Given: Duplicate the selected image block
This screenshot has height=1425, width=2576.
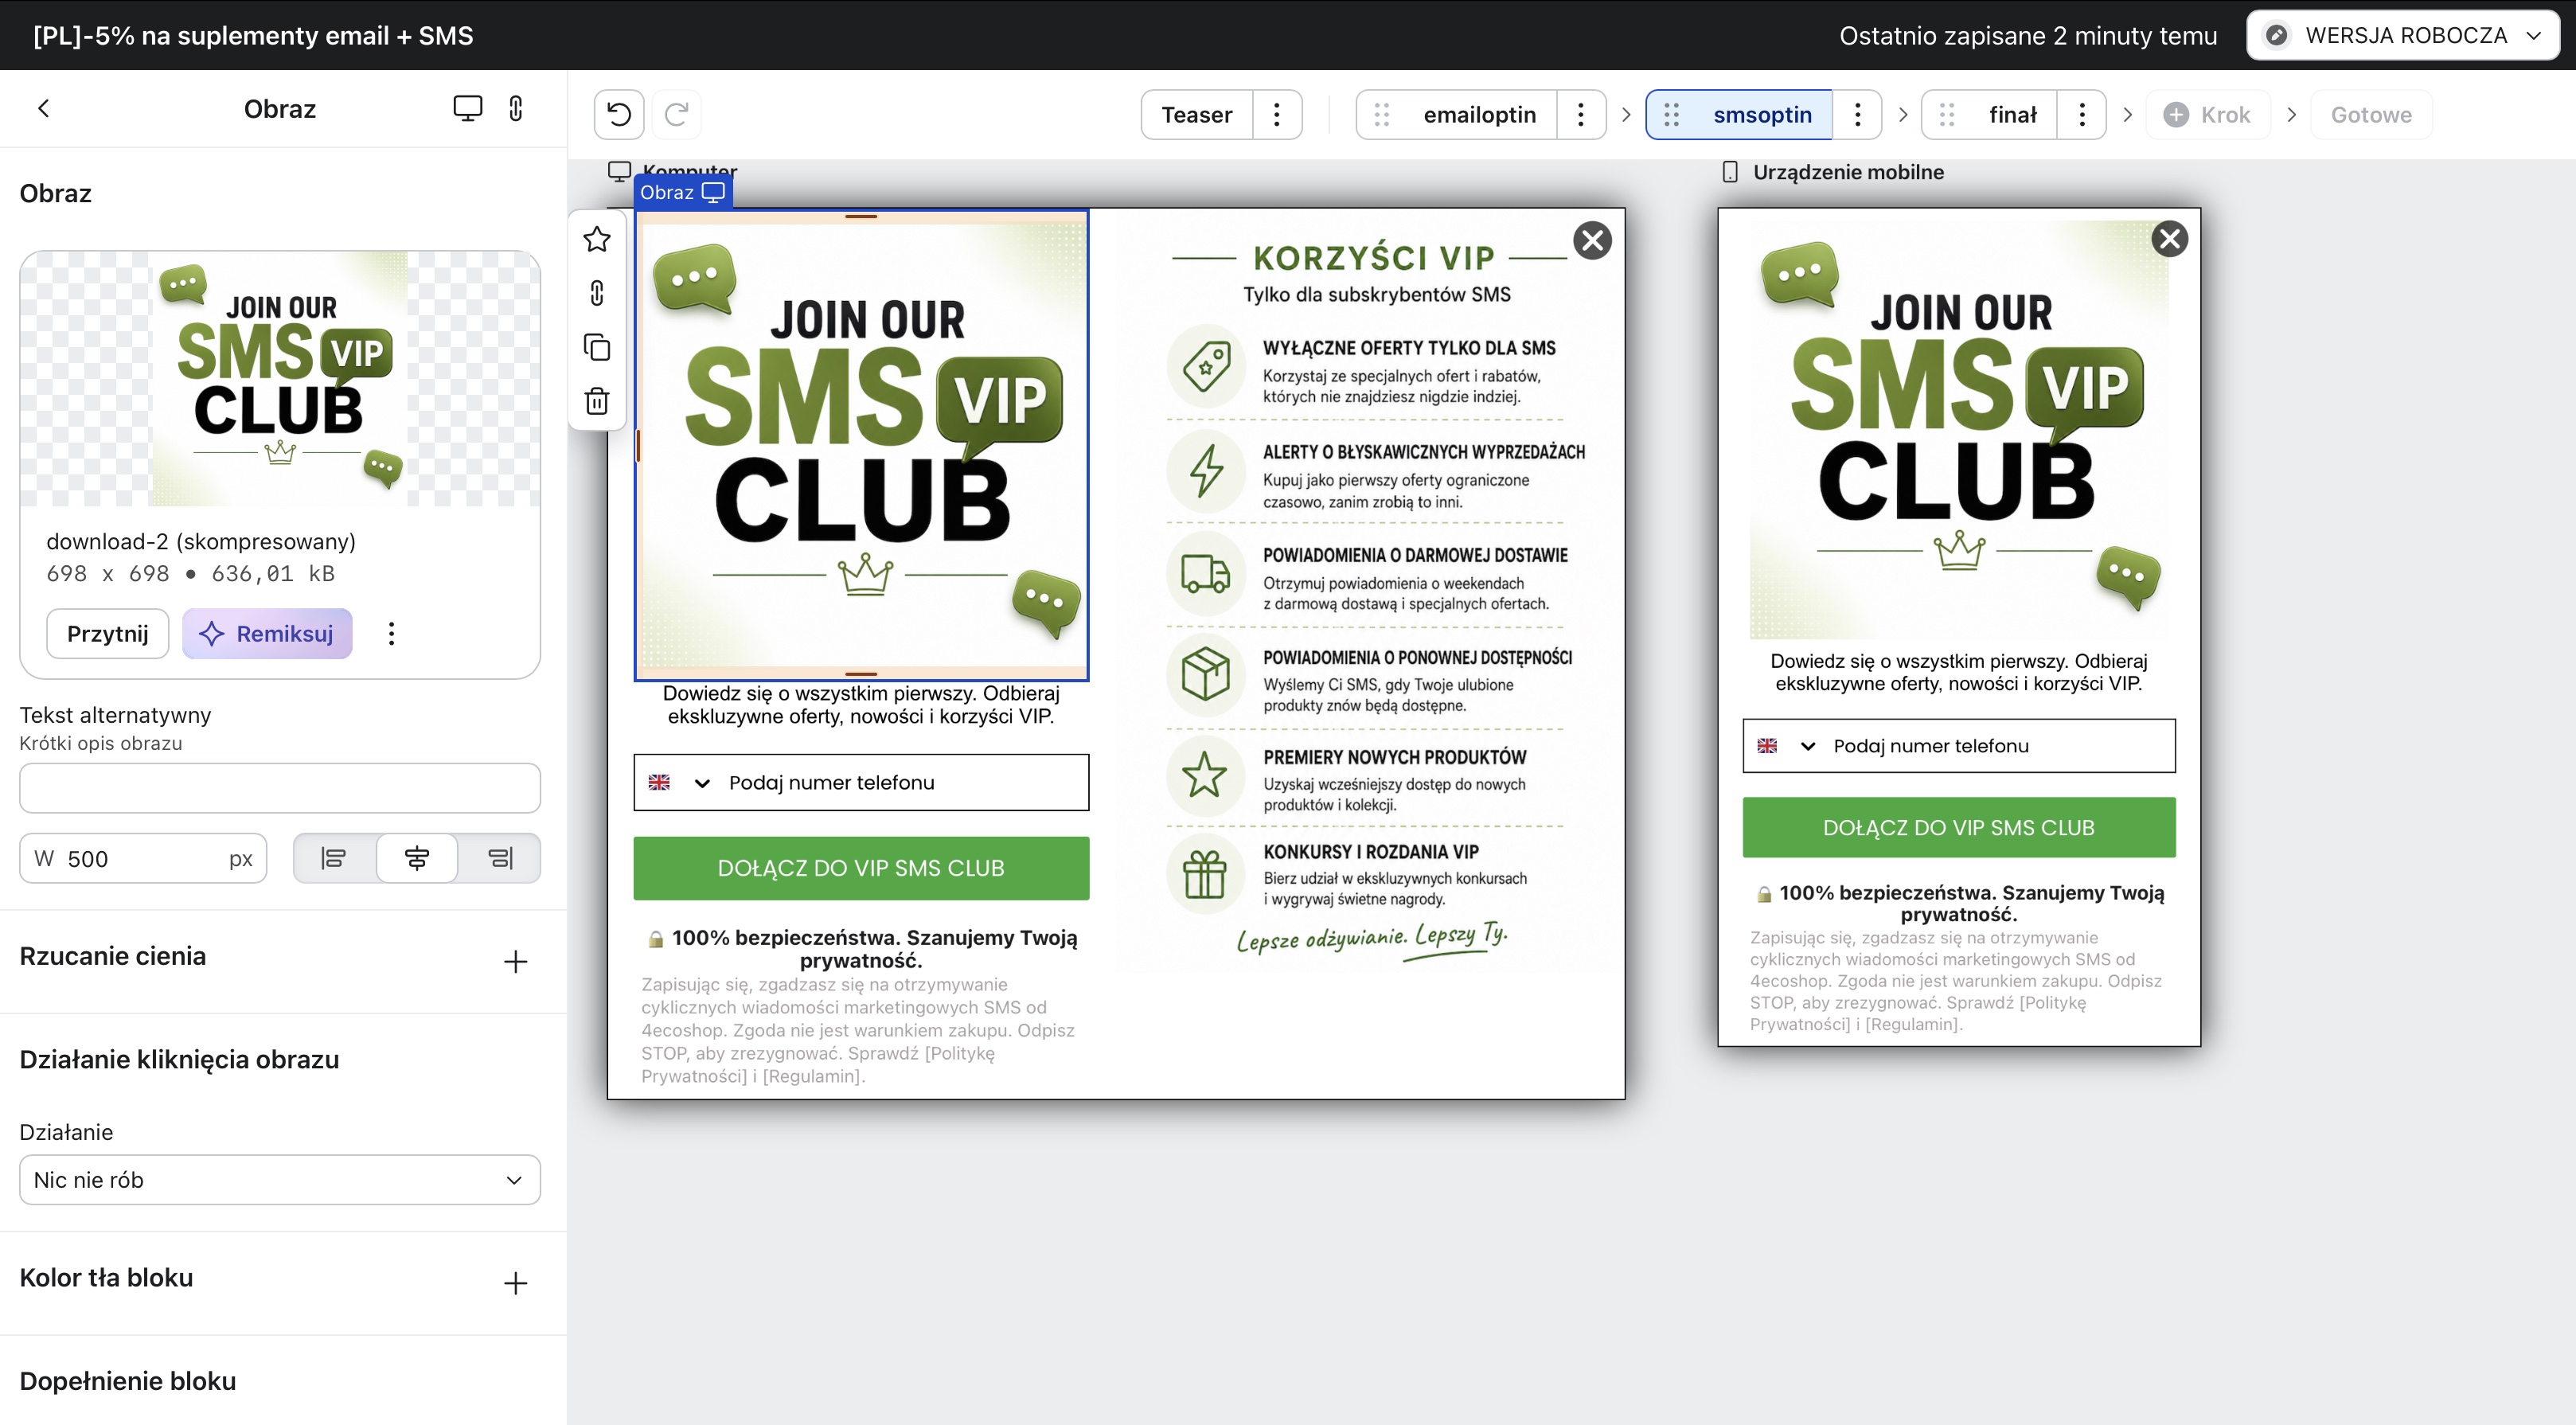Looking at the screenshot, I should 597,347.
